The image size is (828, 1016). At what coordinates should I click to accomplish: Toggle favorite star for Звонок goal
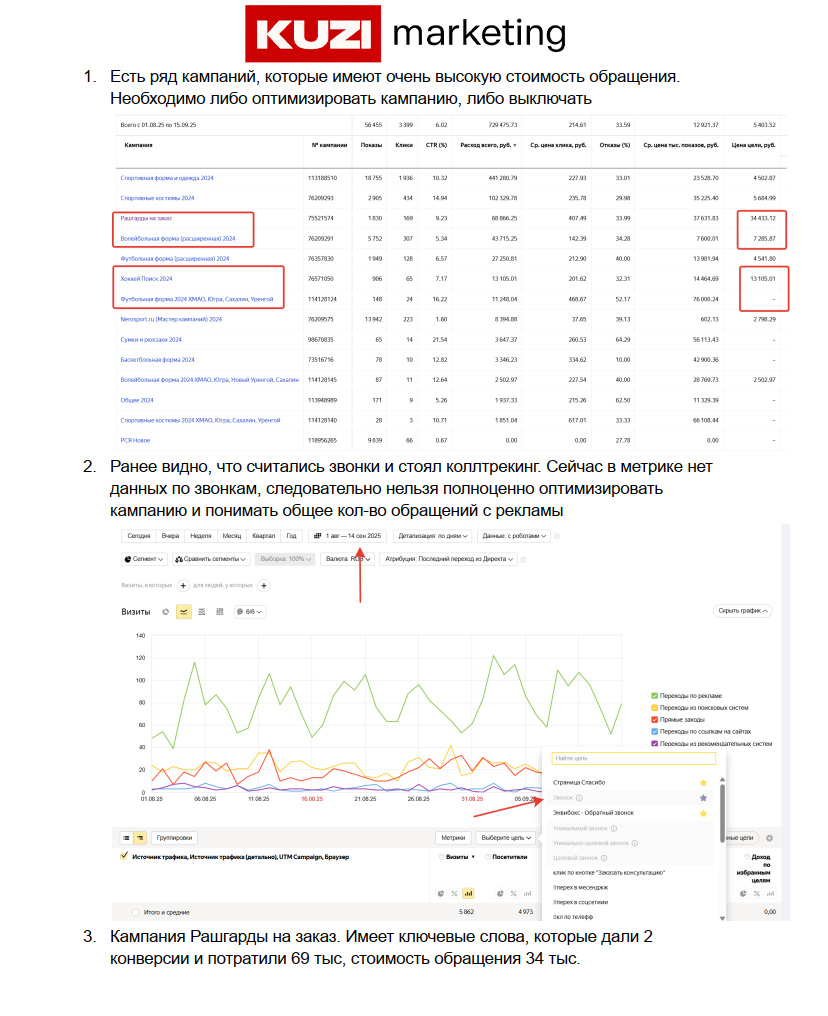coord(703,798)
